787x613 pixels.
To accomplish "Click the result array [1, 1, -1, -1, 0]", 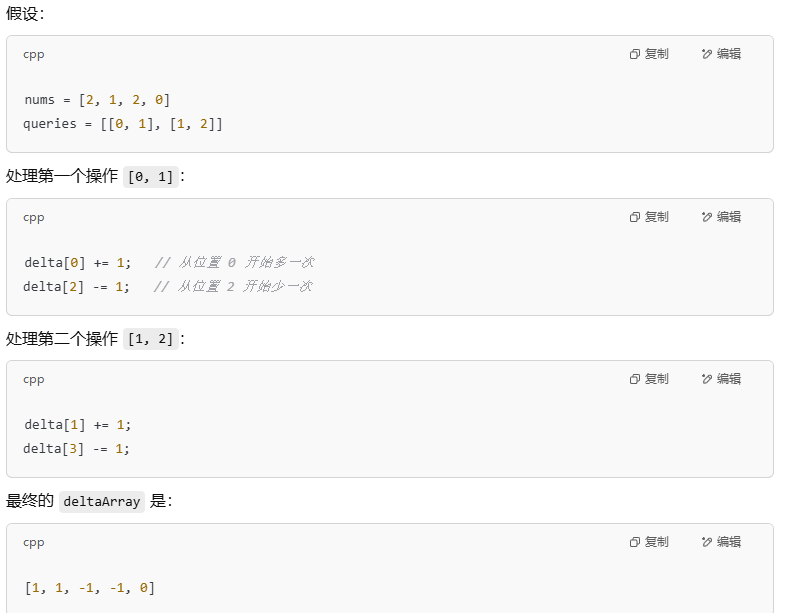I will point(90,588).
